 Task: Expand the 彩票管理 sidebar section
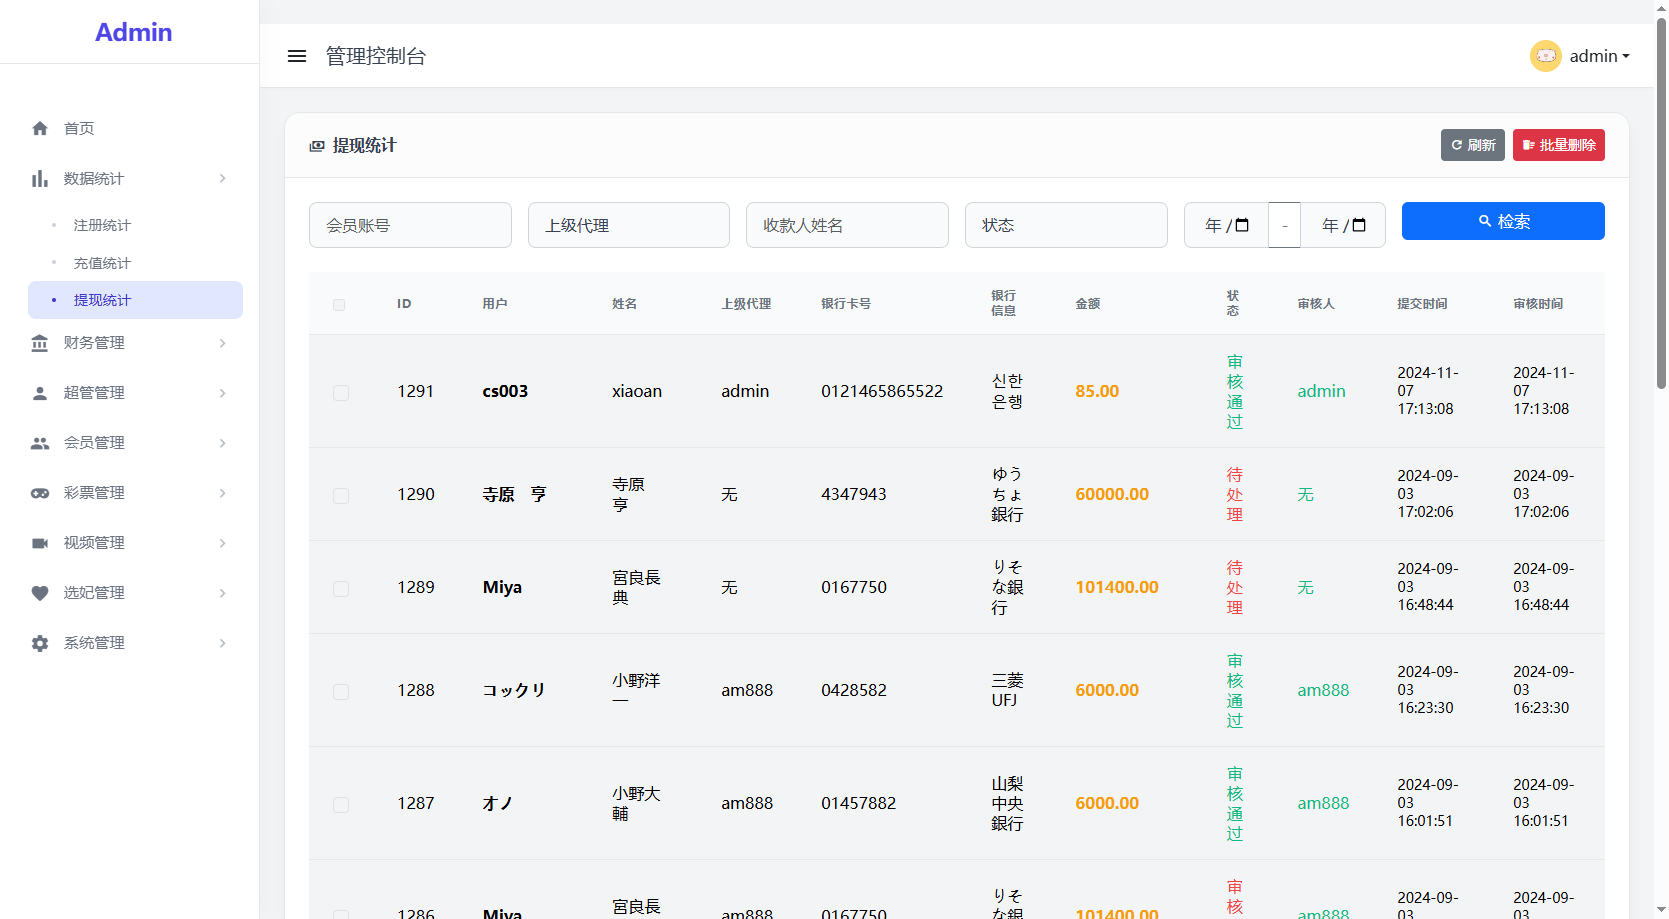pyautogui.click(x=93, y=492)
